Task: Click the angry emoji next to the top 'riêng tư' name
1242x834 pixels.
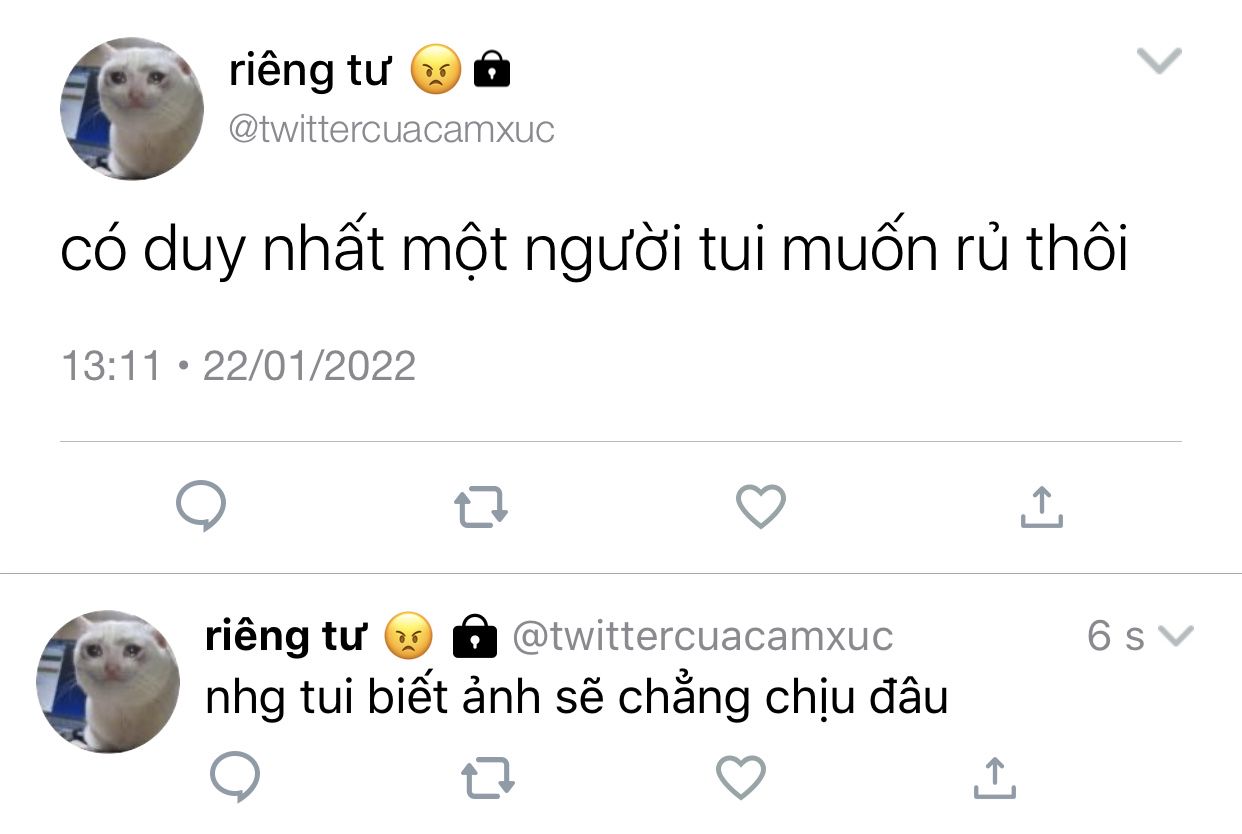Action: 436,72
